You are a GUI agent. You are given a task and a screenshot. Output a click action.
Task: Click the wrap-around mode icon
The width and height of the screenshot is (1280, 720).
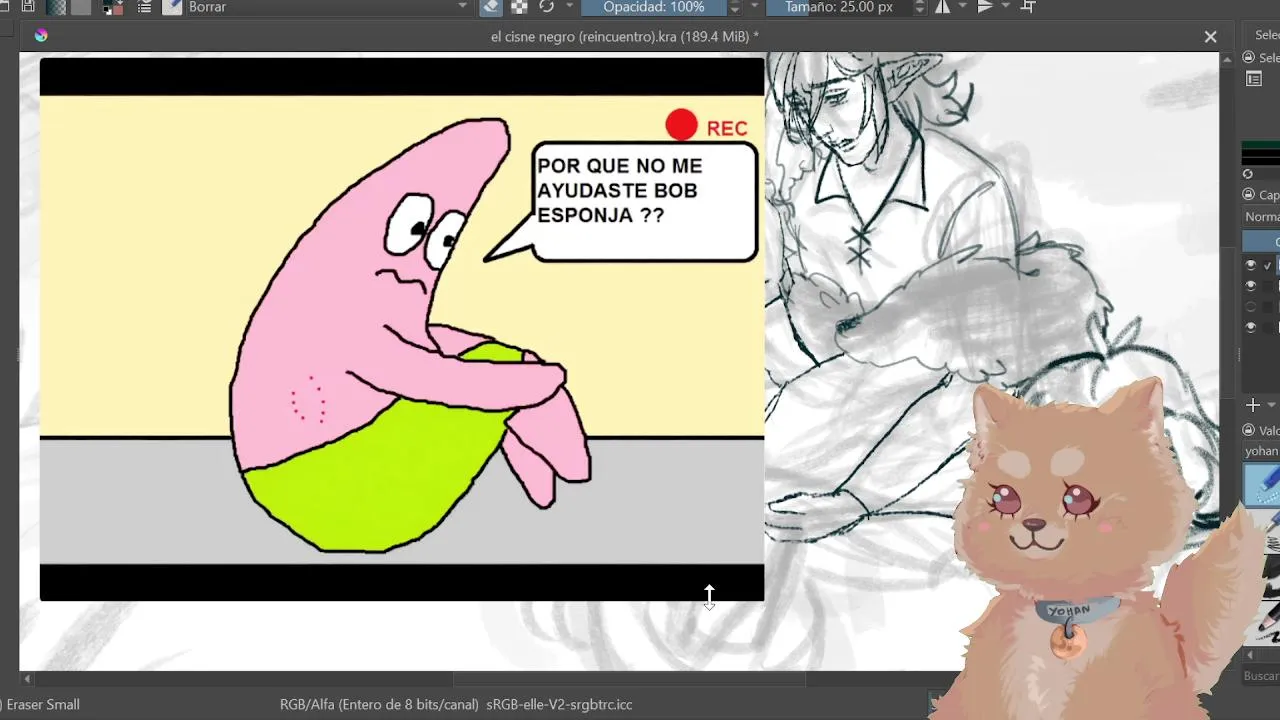tap(1027, 6)
